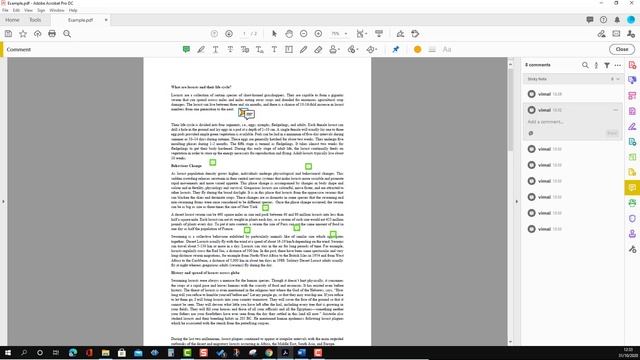Open the comments list options menu
Image resolution: width=640 pixels, height=360 pixels.
(618, 65)
